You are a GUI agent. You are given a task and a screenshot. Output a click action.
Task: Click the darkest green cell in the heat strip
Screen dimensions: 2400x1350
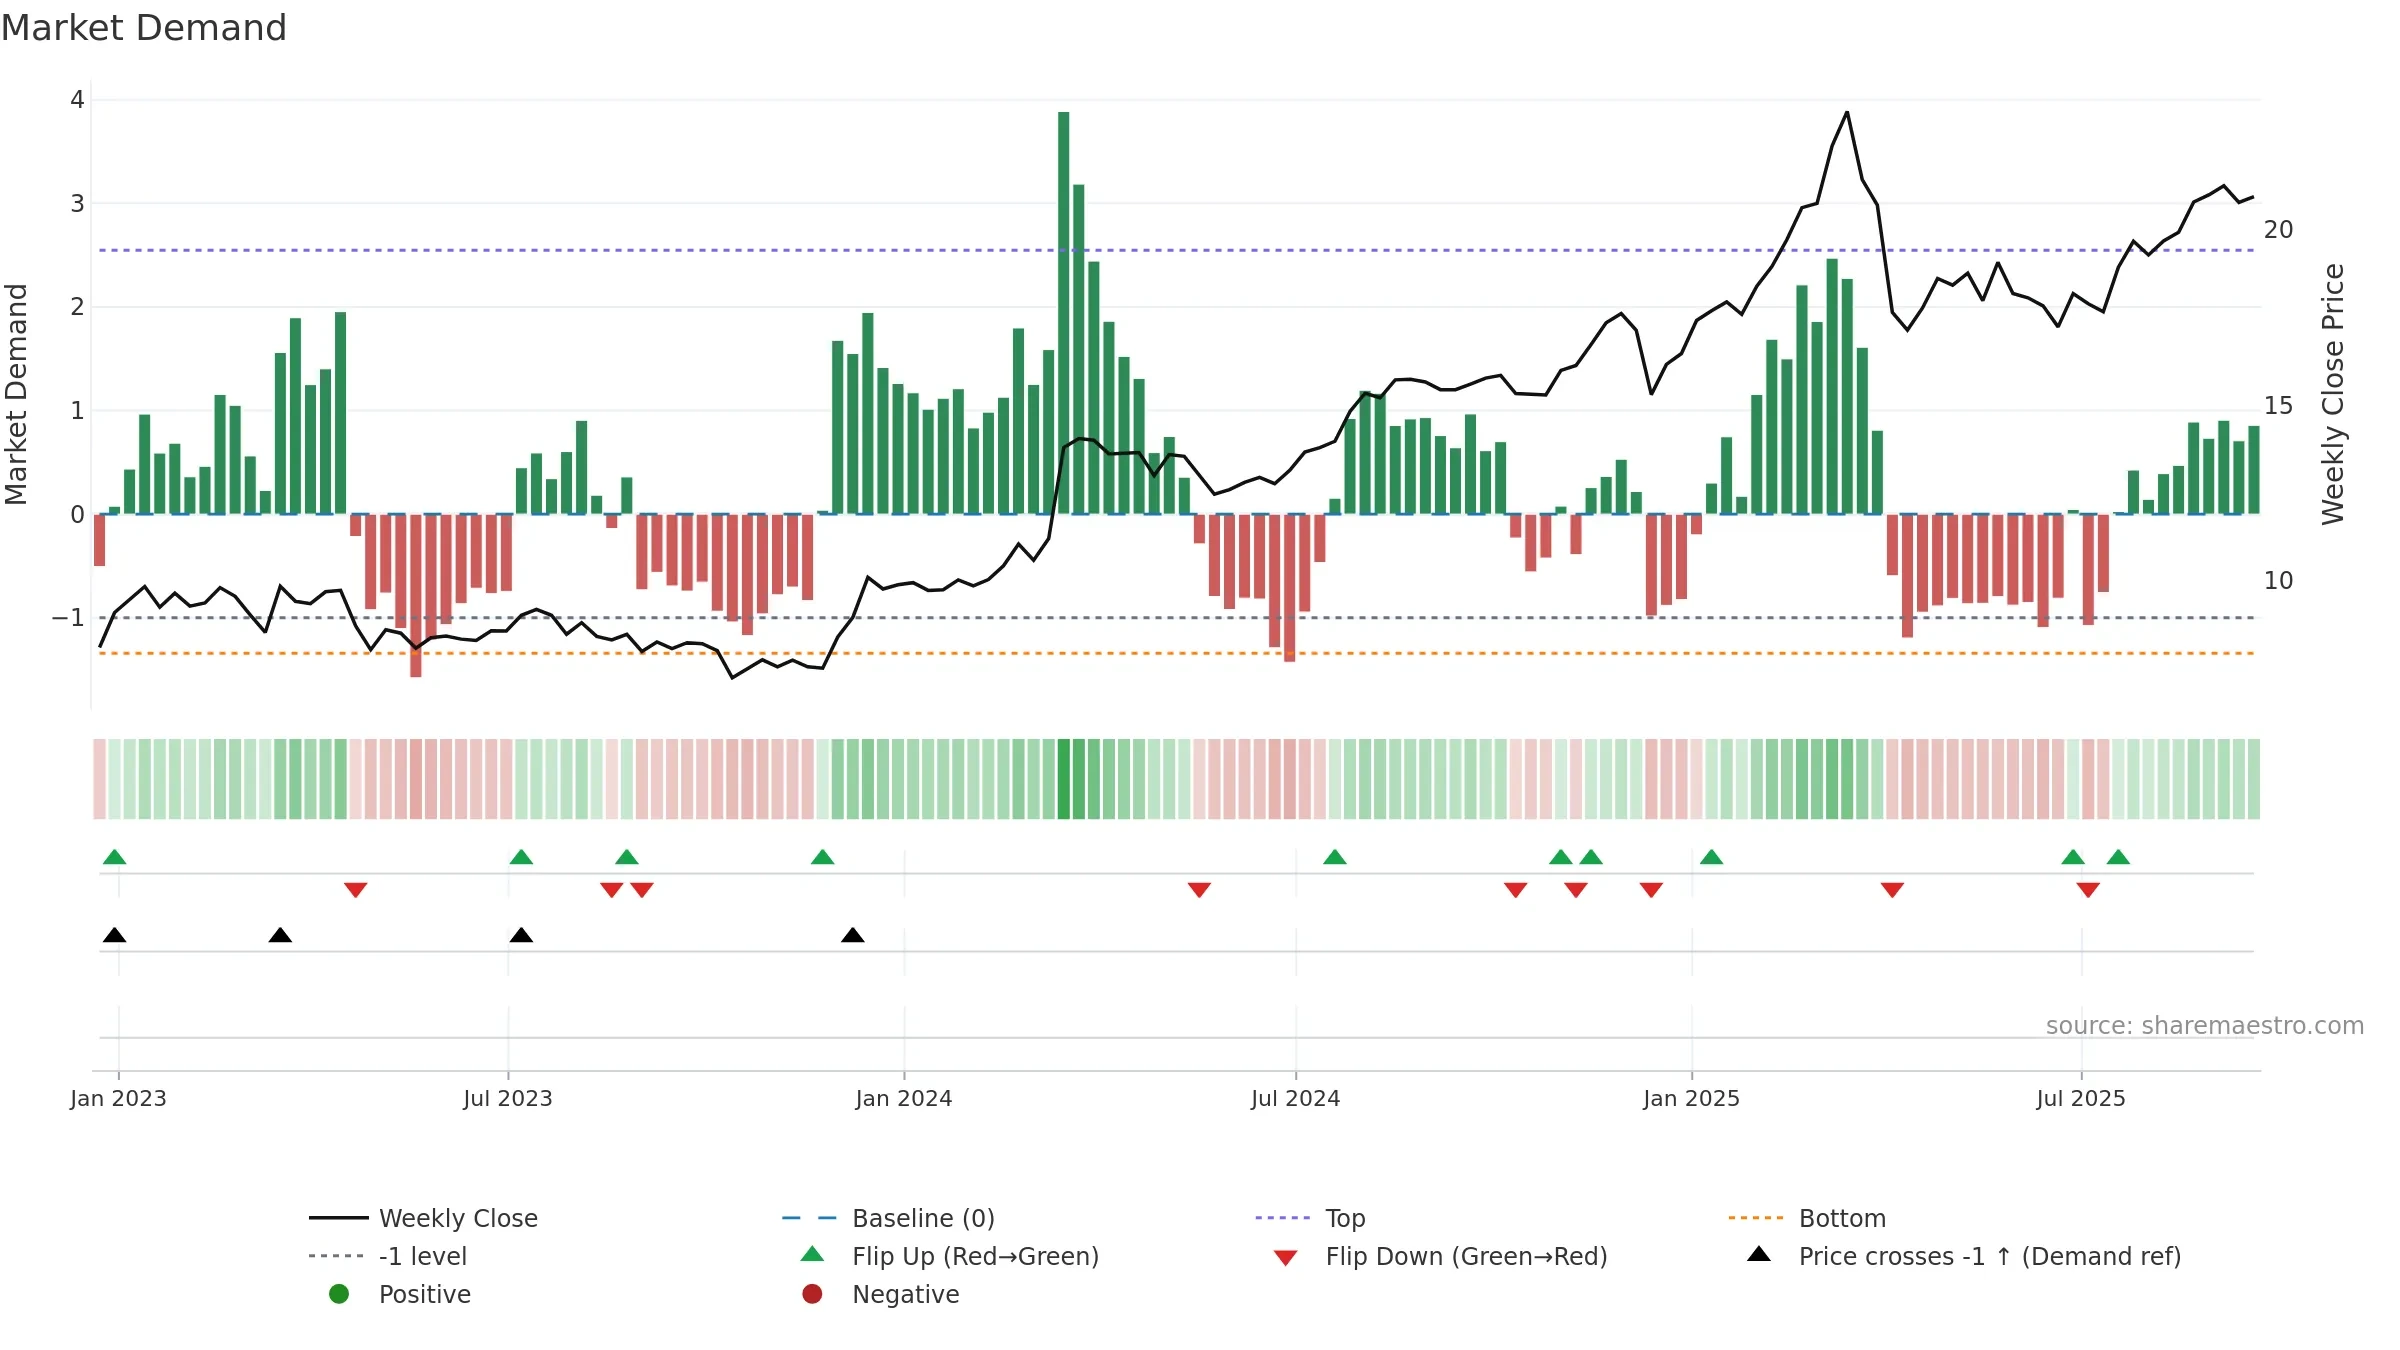[x=1064, y=779]
